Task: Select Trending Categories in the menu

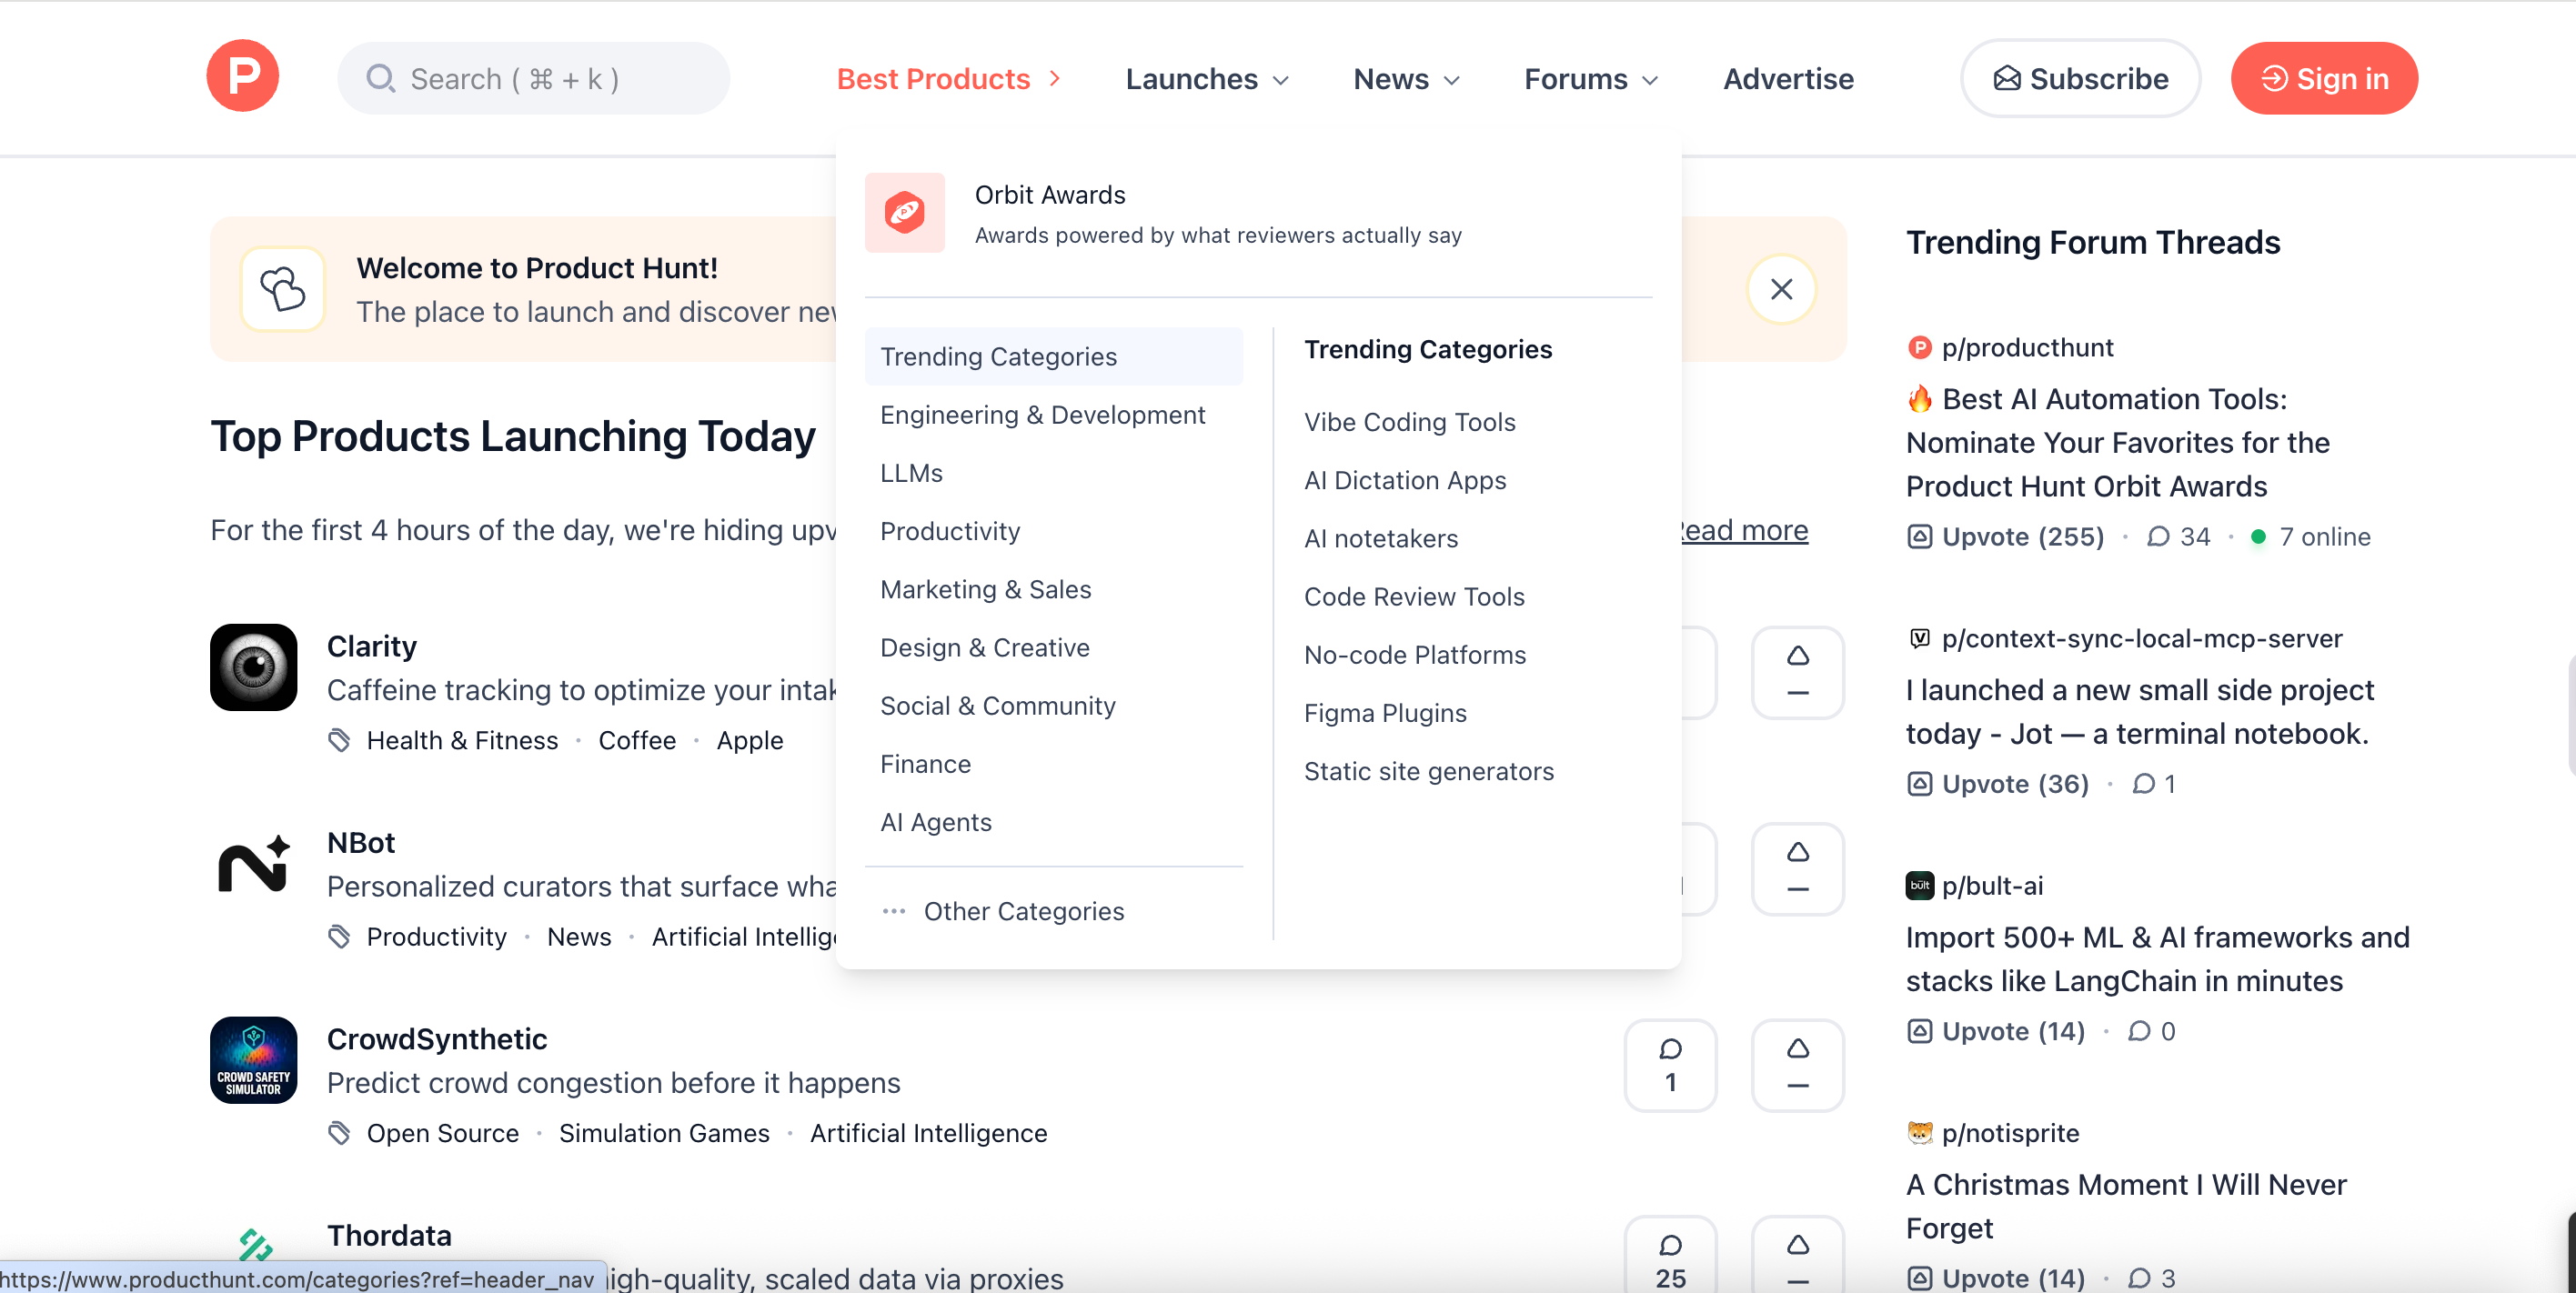Action: (1054, 357)
